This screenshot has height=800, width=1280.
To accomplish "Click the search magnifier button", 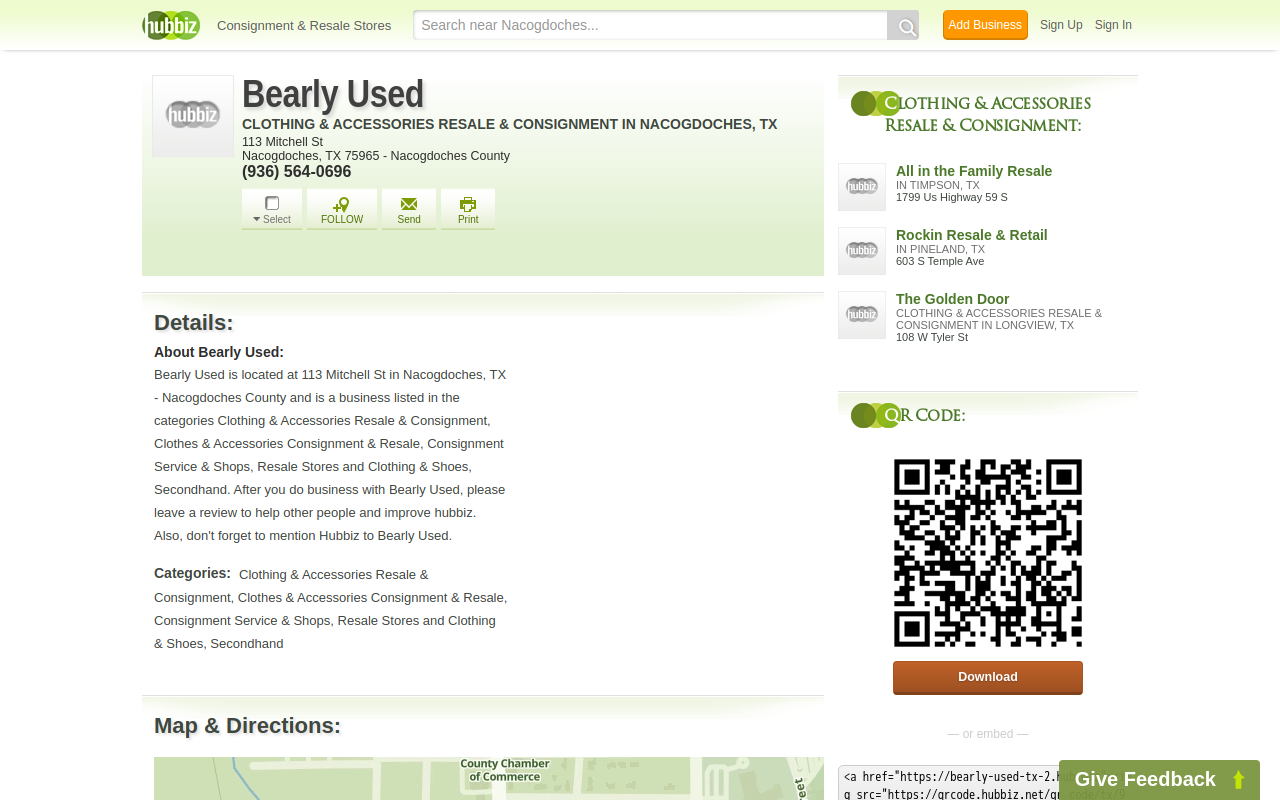I will [903, 26].
